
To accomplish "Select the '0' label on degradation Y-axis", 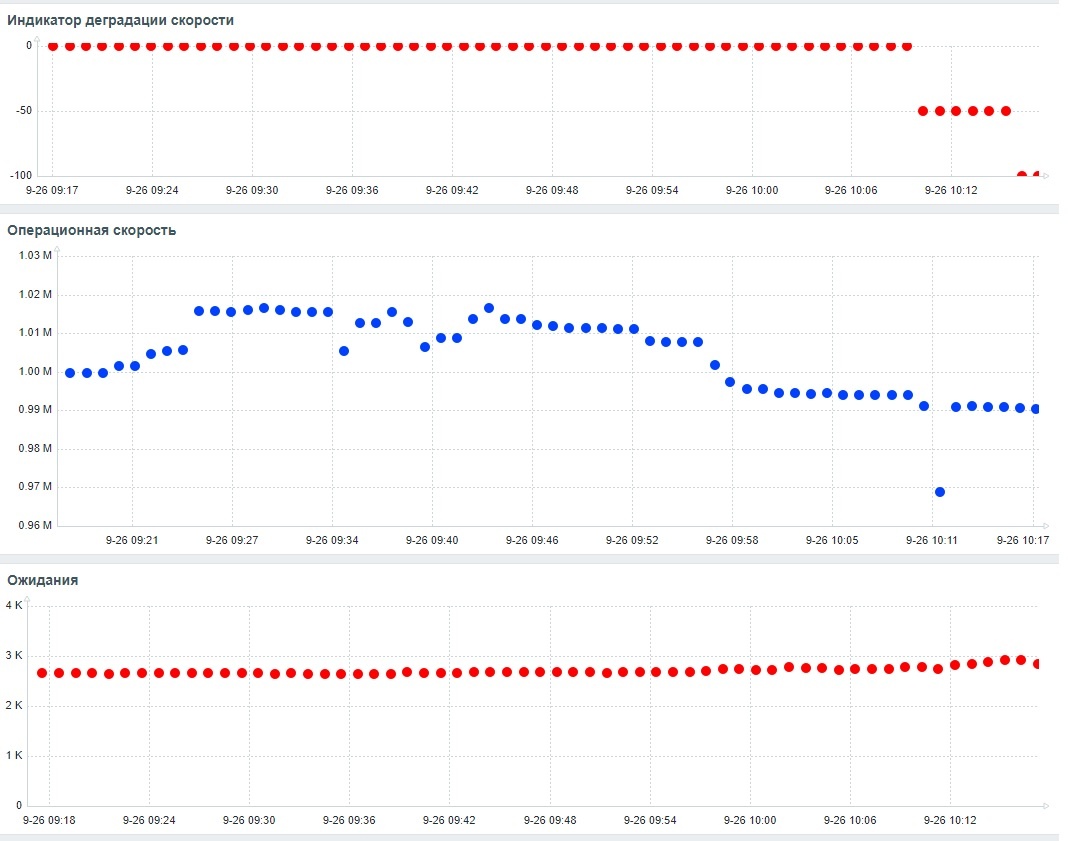I will 28,44.
